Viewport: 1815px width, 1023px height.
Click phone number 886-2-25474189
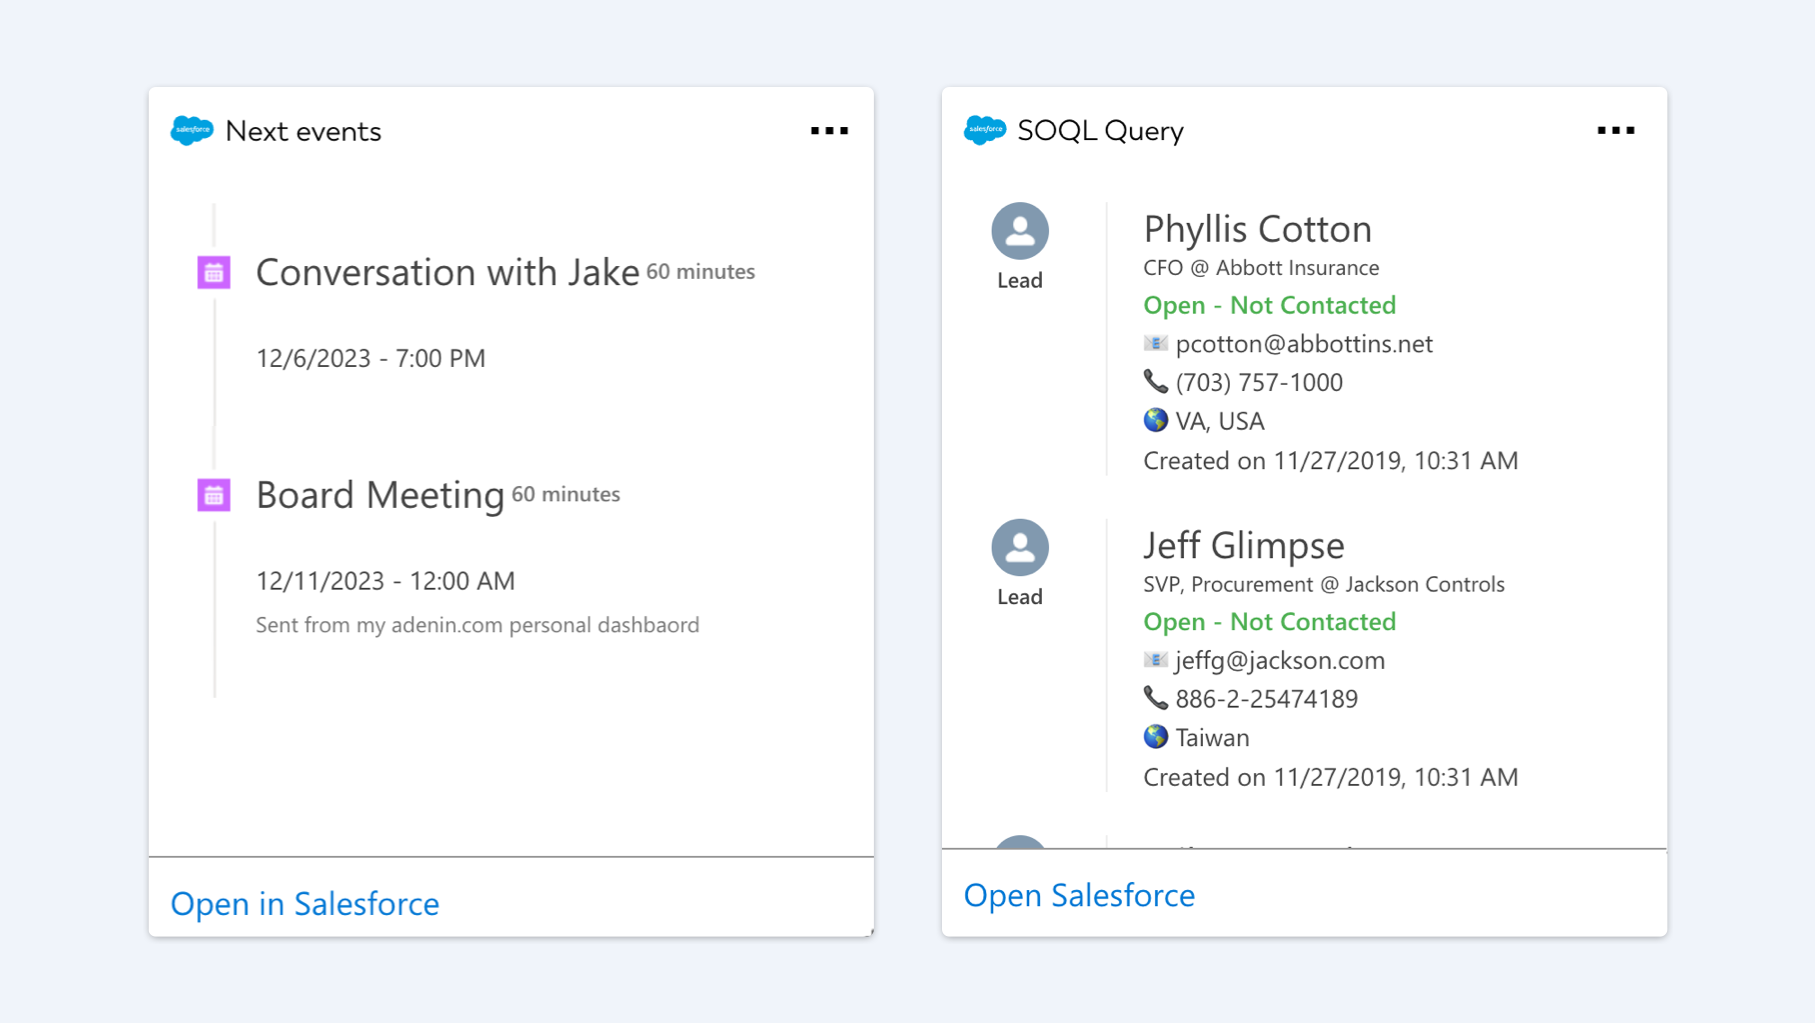1266,699
